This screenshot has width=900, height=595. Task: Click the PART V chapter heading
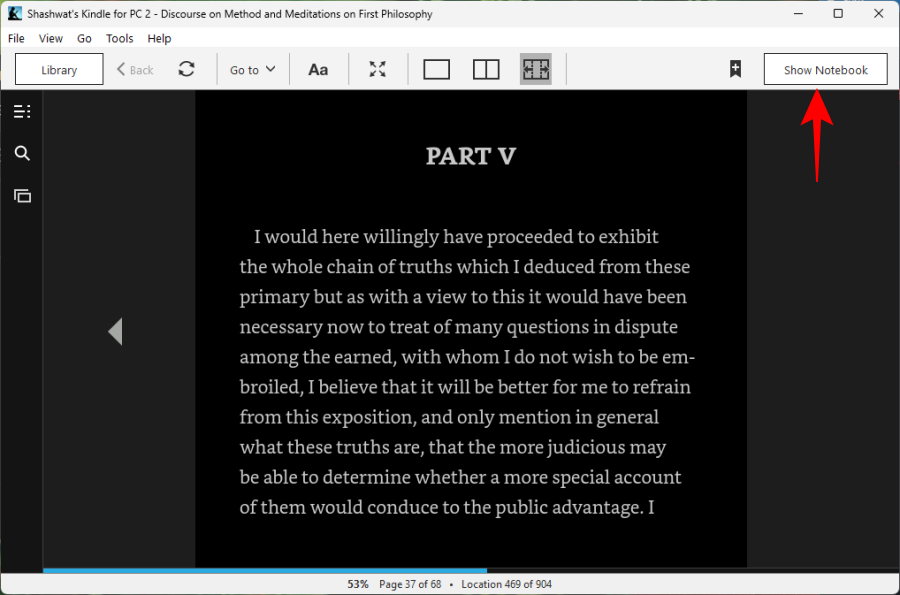pos(471,156)
